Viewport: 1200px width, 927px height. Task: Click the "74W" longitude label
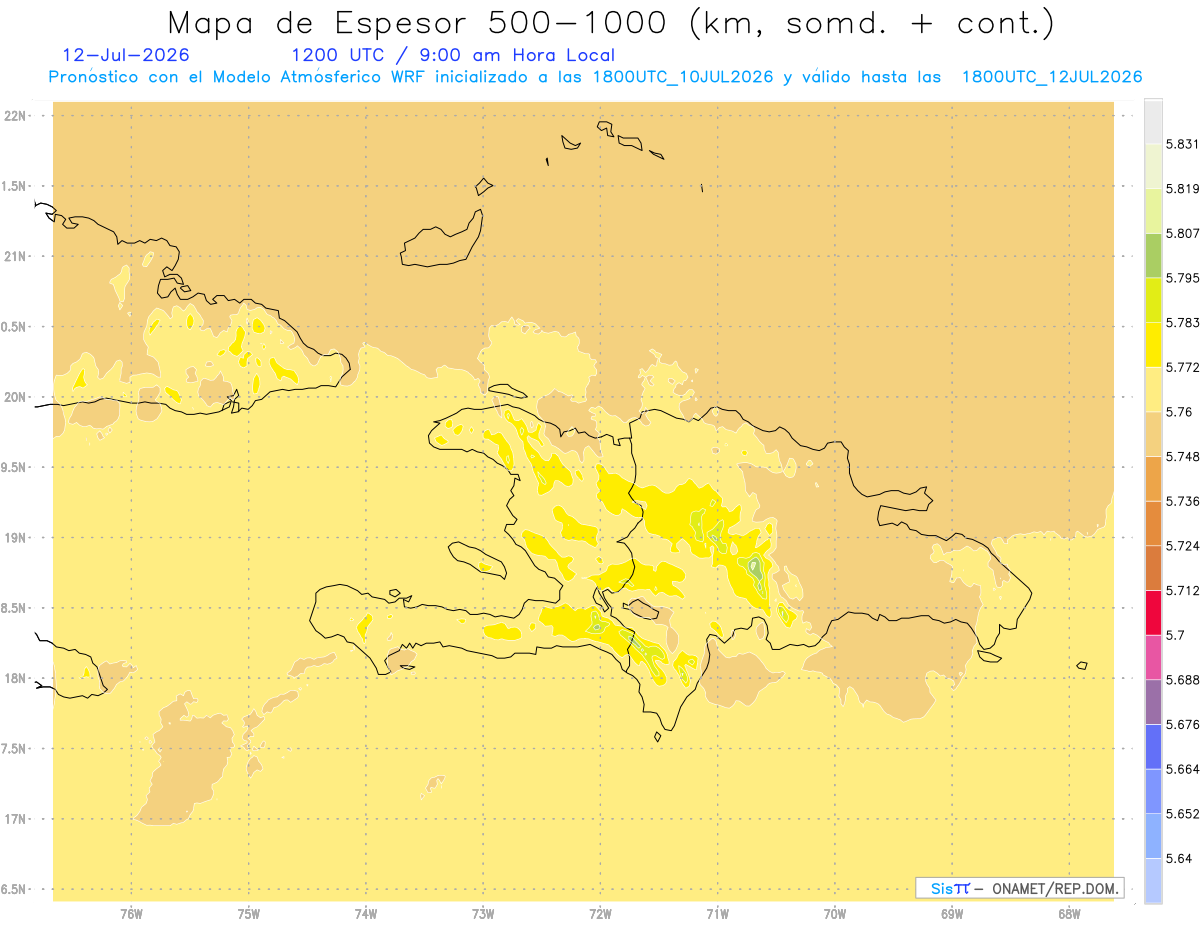tap(366, 914)
